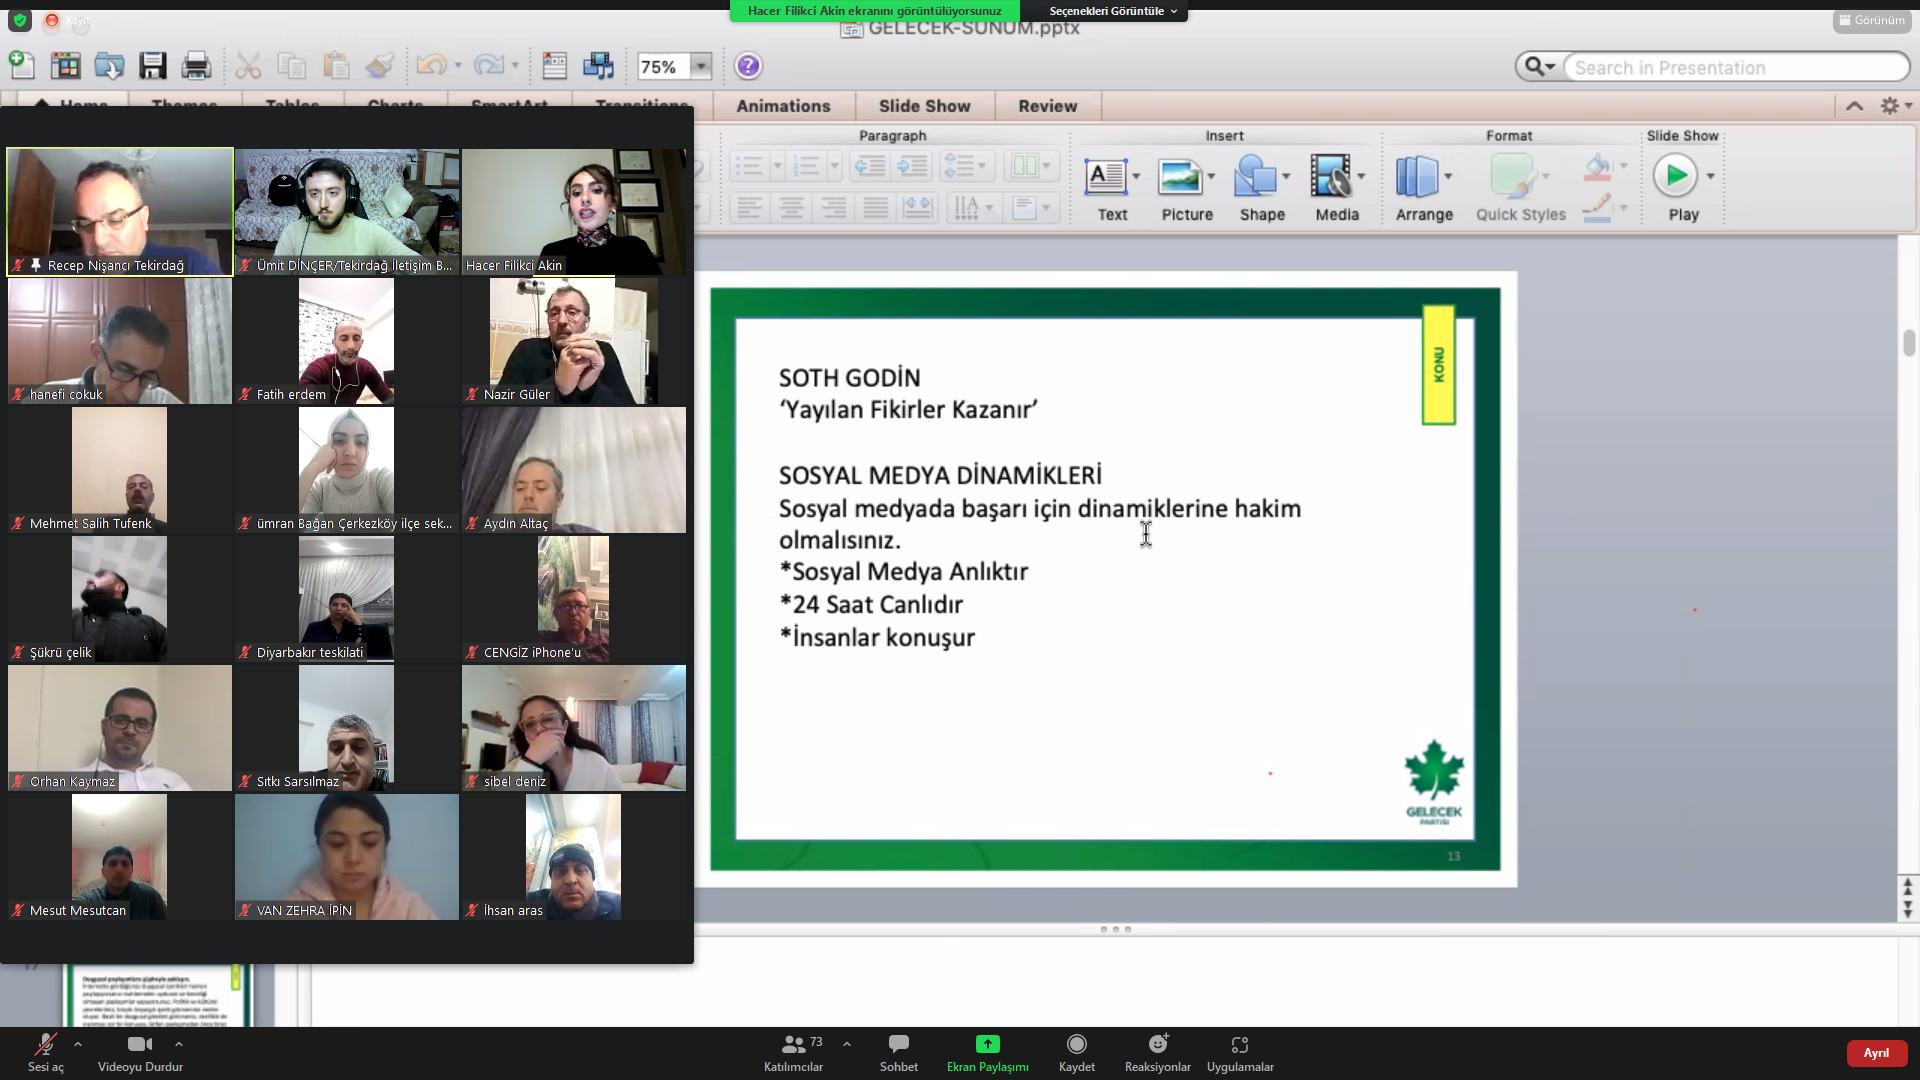
Task: Open the templates gallery icon
Action: 66,66
